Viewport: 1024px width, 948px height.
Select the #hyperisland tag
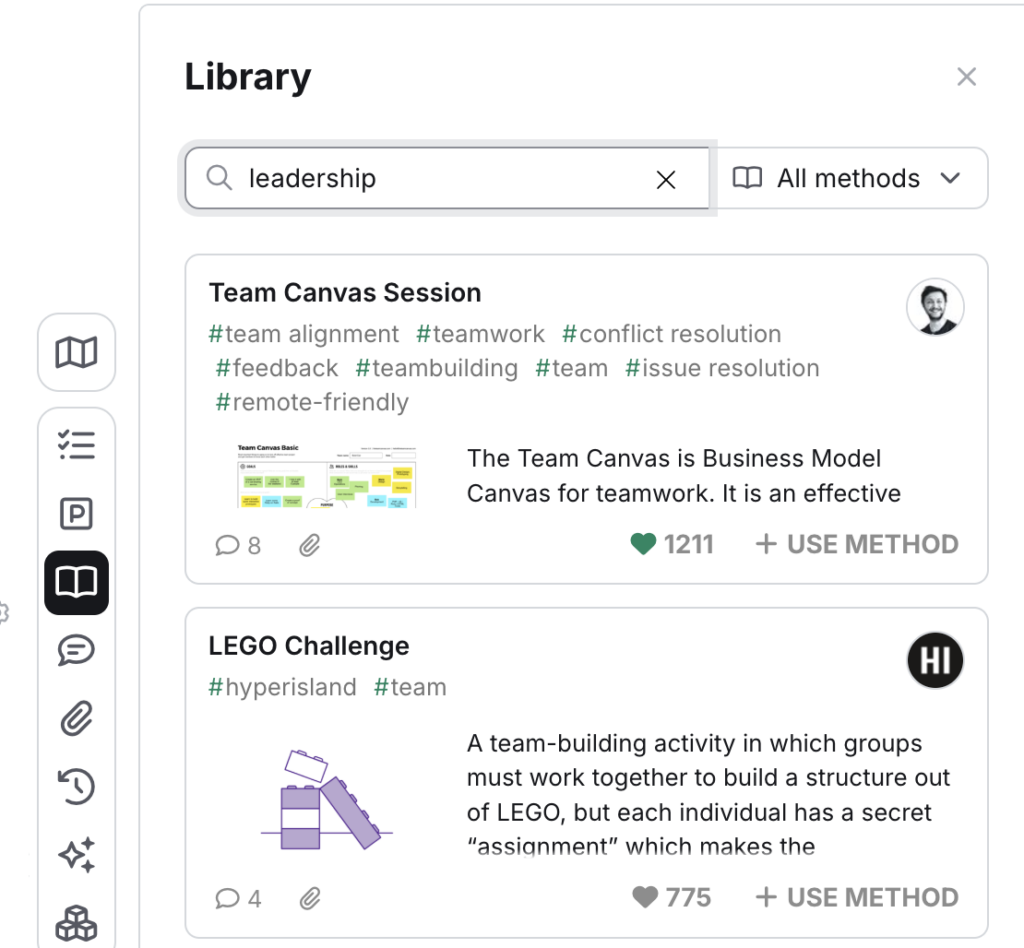(x=282, y=687)
